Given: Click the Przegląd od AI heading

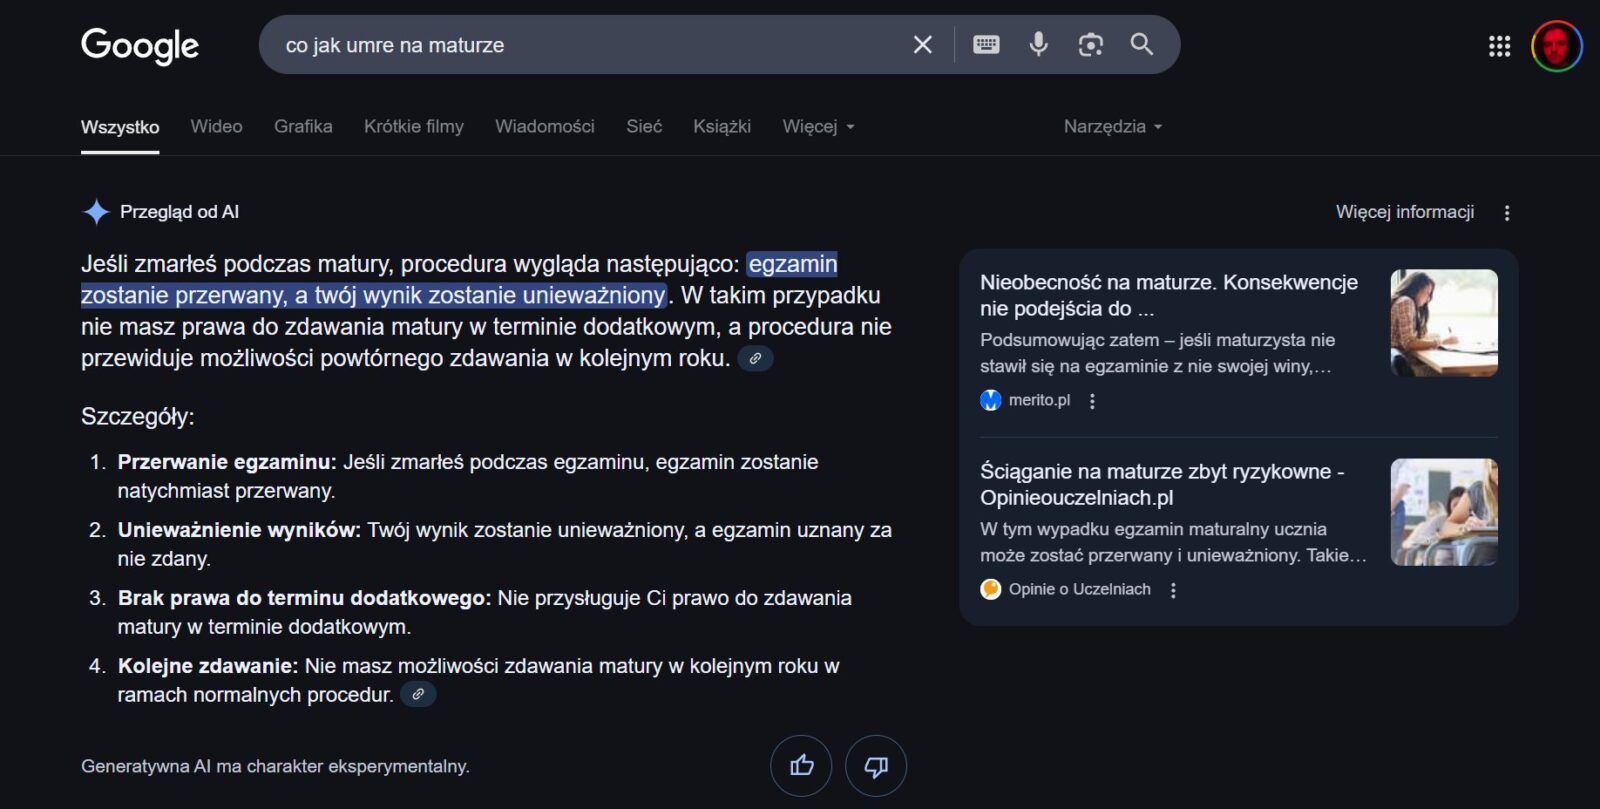Looking at the screenshot, I should pos(179,212).
